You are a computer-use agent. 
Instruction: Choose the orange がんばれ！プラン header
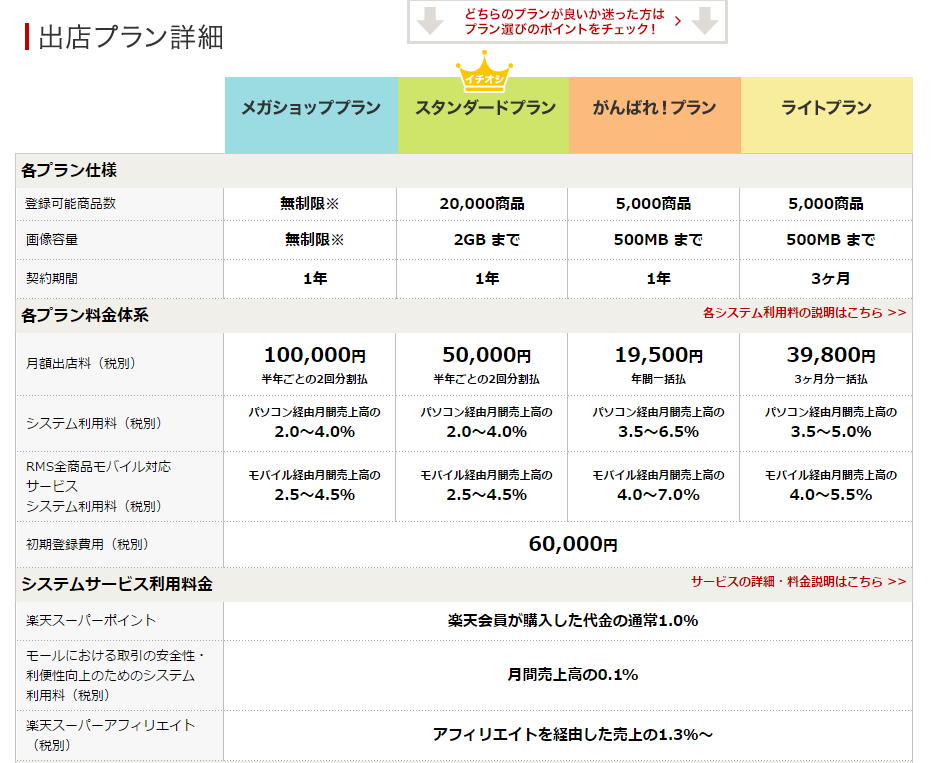655,108
